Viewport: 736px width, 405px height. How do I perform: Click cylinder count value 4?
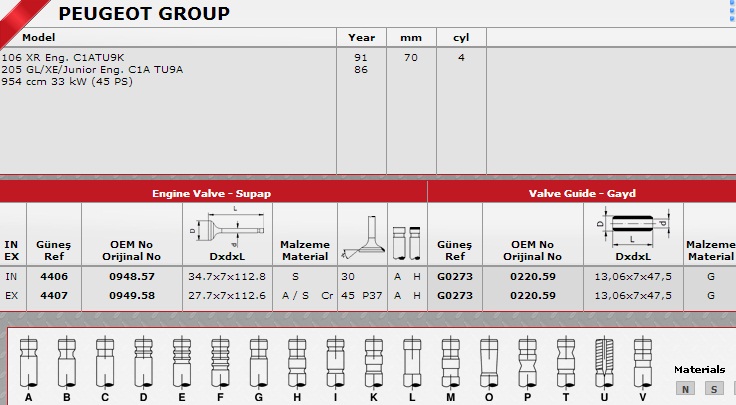(461, 57)
